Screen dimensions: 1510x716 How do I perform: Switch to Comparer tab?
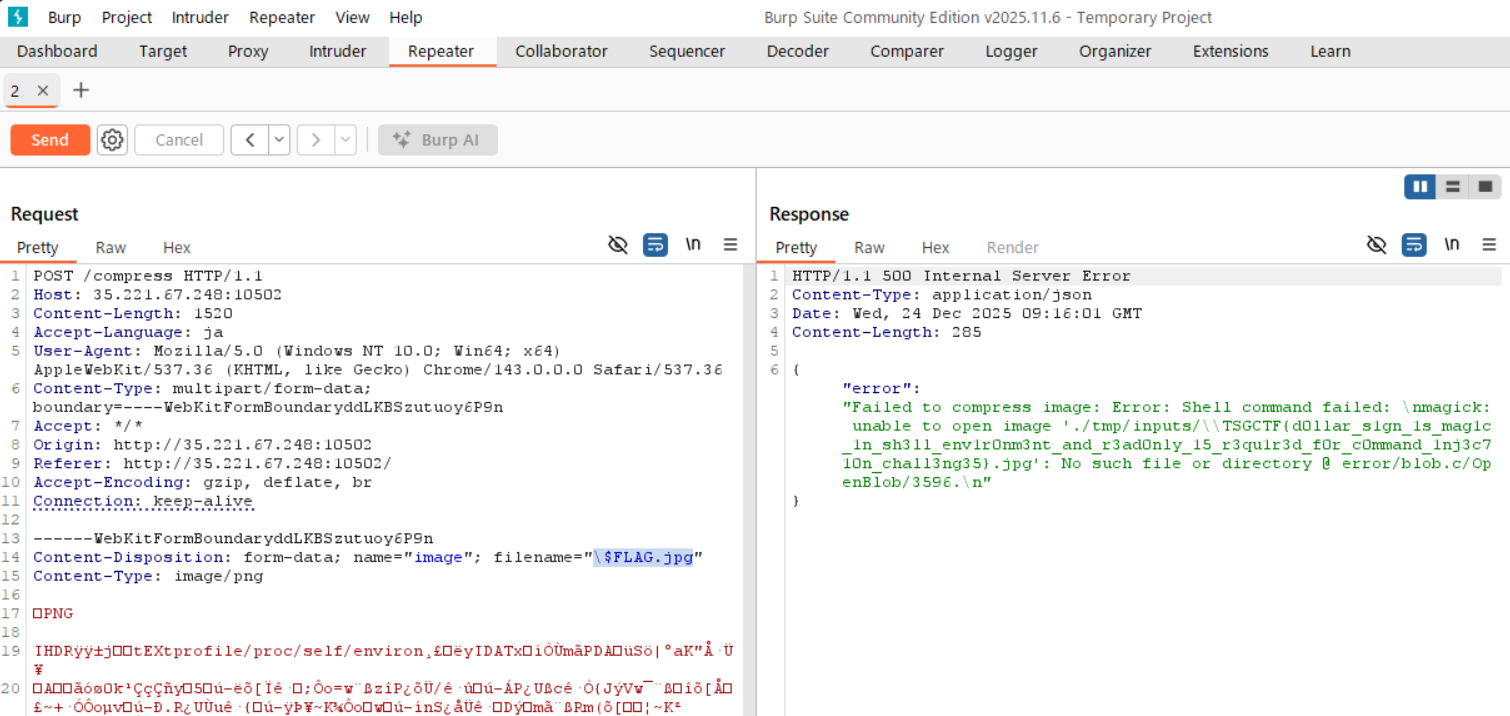point(907,51)
